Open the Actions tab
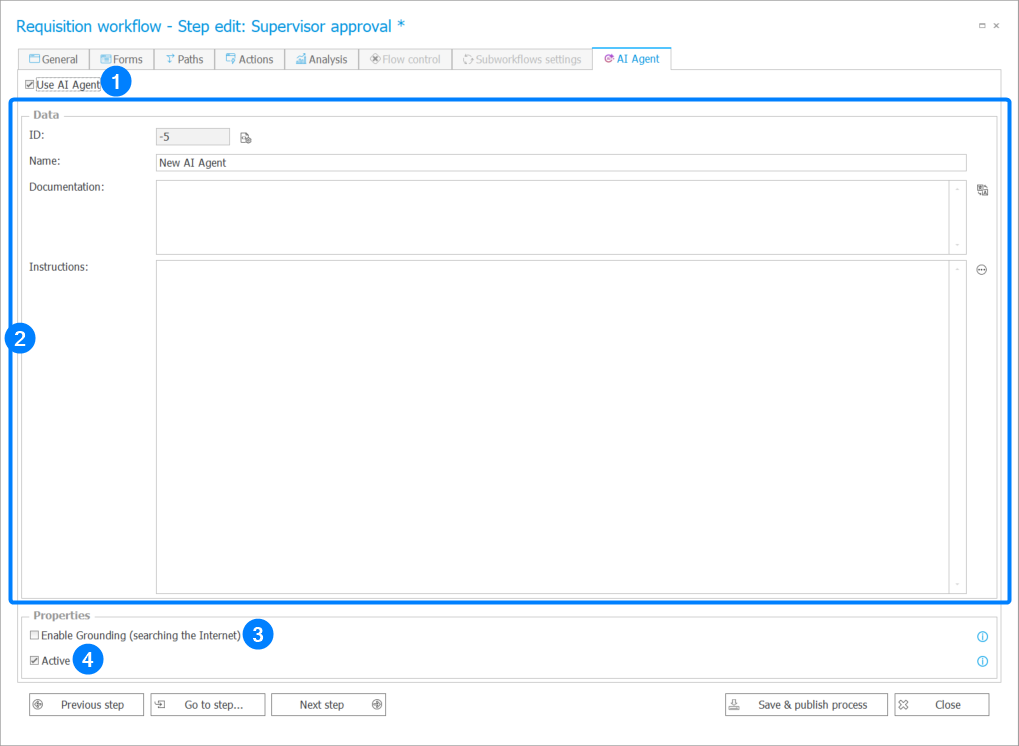Image resolution: width=1019 pixels, height=746 pixels. pos(249,60)
